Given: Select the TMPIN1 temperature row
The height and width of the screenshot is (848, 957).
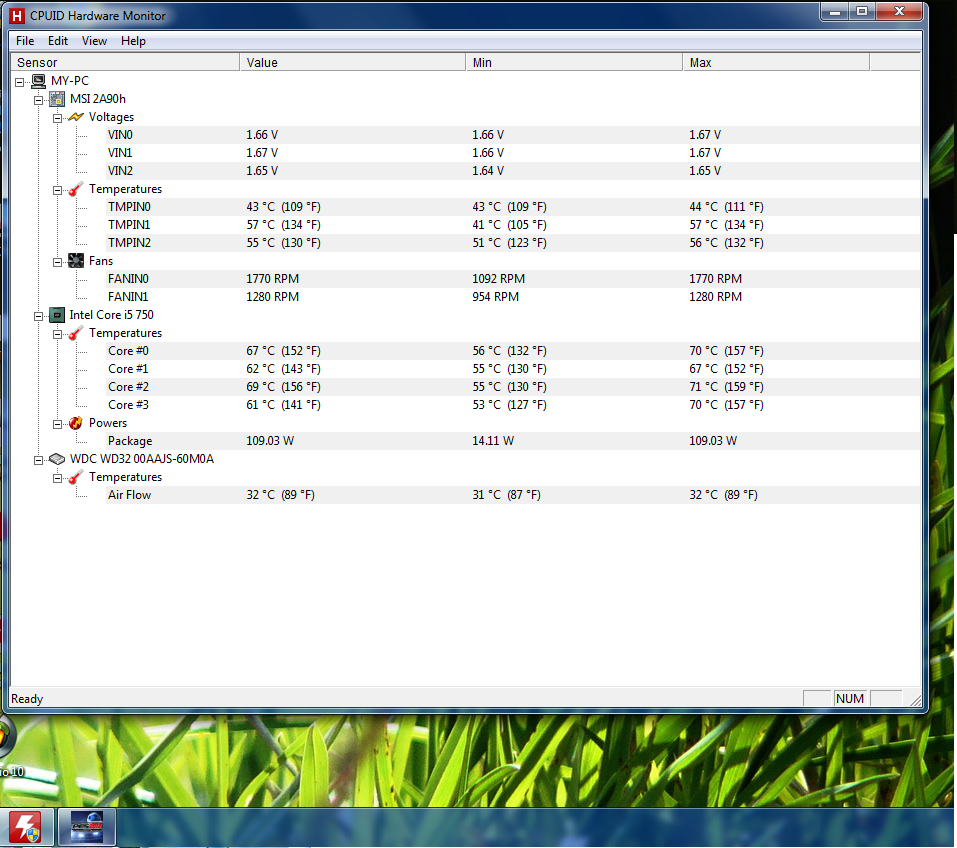Looking at the screenshot, I should tap(513, 225).
